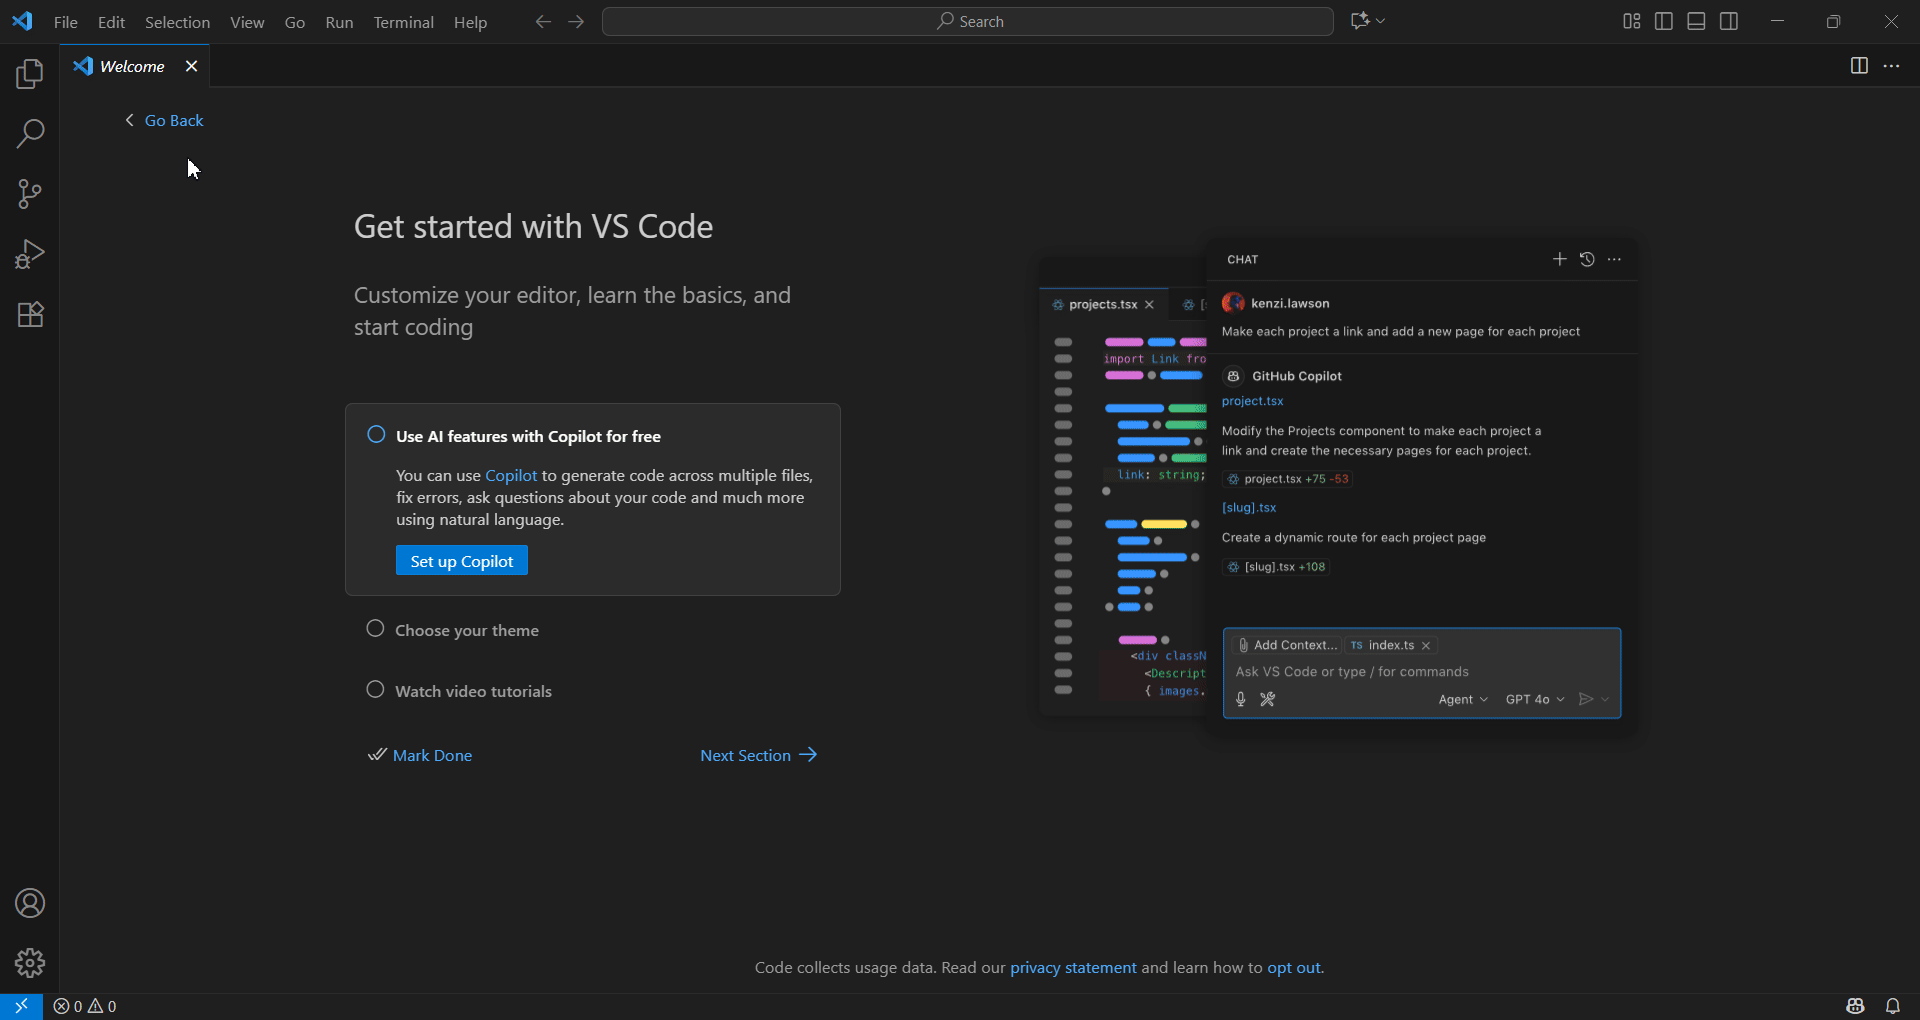Check the Use AI features with Copilot step

tap(376, 435)
